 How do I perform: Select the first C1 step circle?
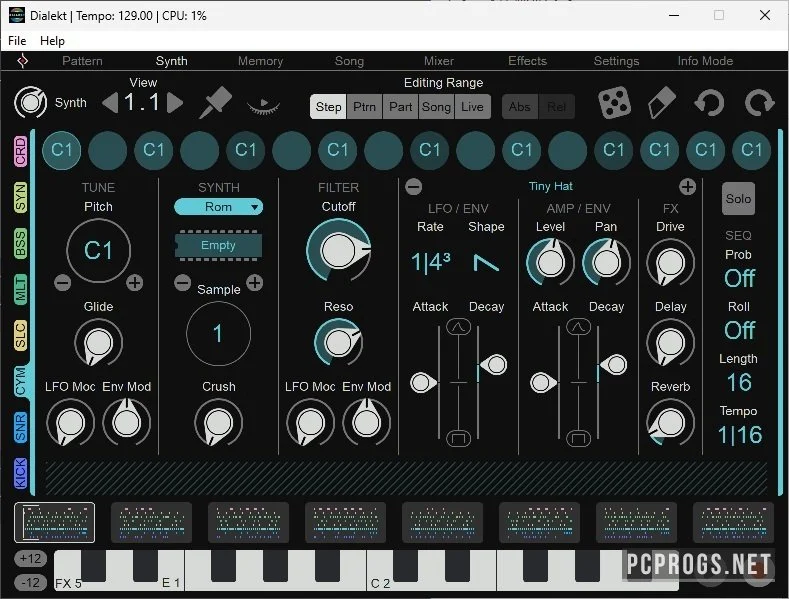click(62, 149)
